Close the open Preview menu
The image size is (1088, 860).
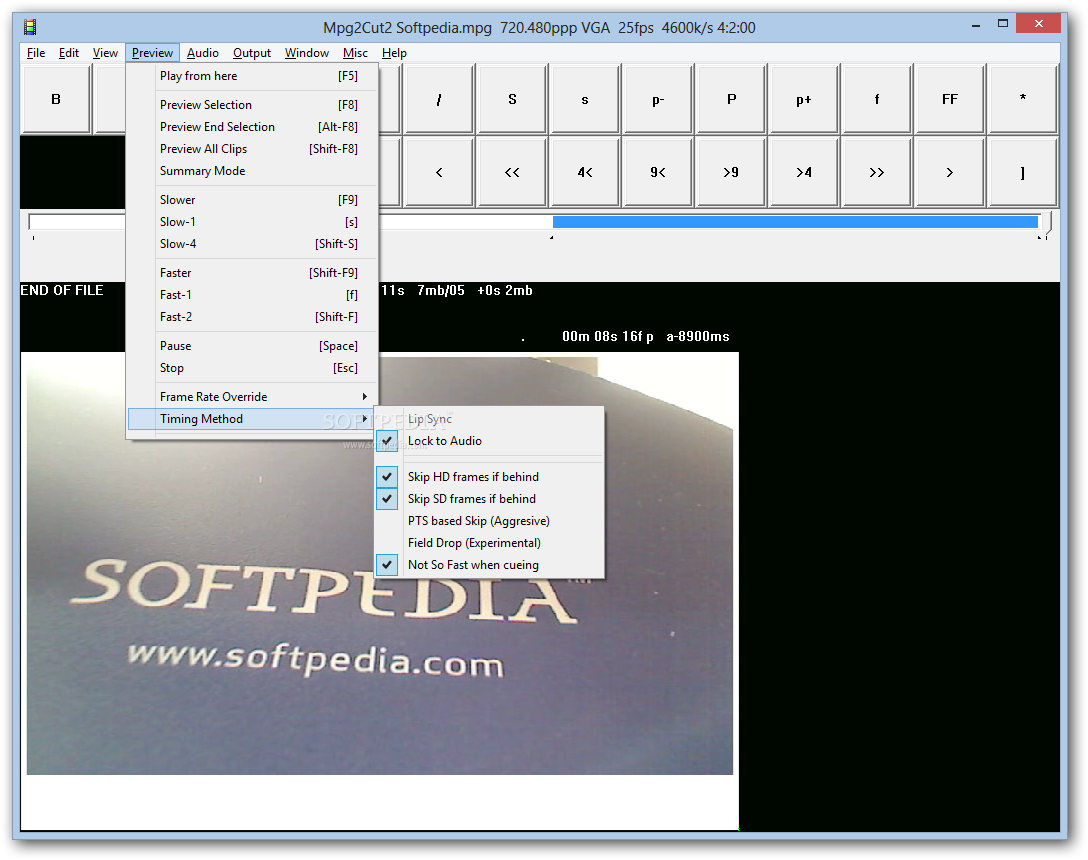tap(153, 53)
